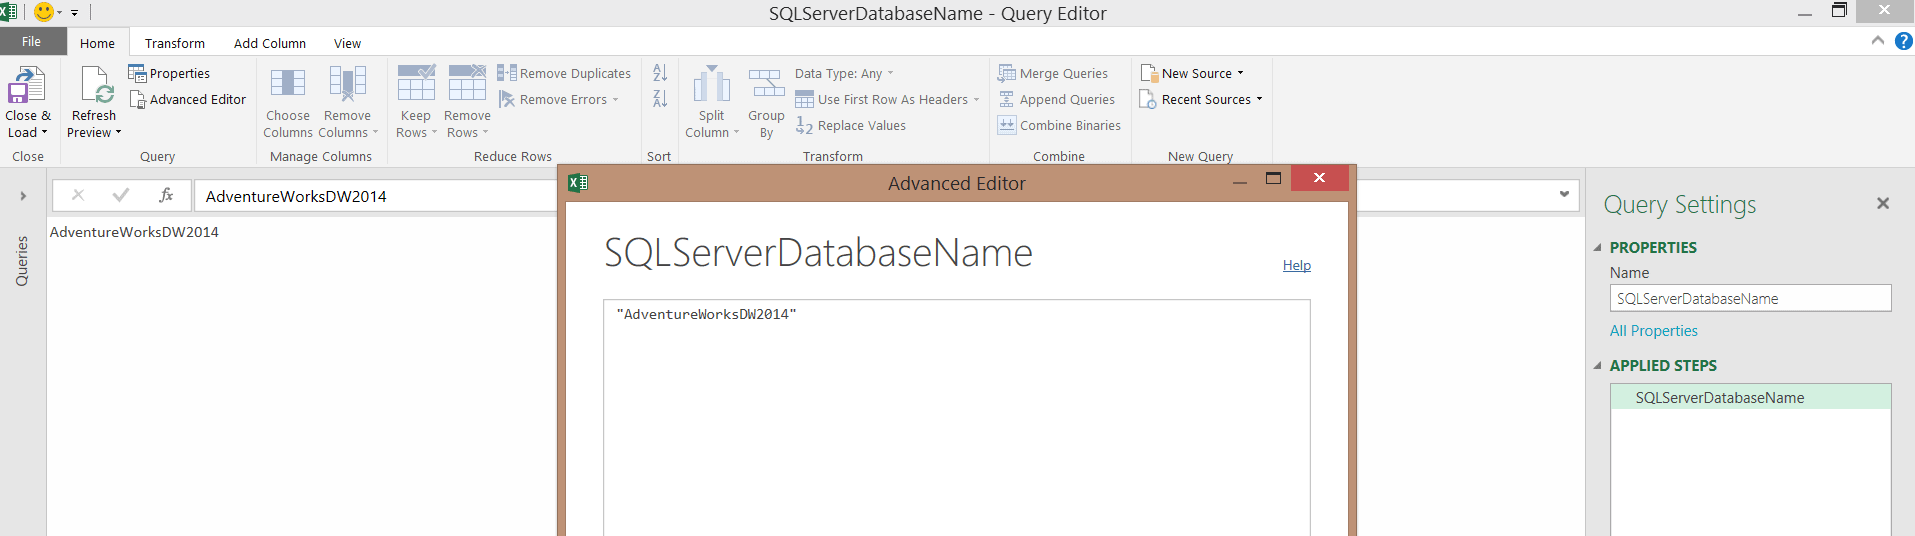Viewport: 1915px width, 536px height.
Task: Open the Add Column tab
Action: tap(269, 43)
